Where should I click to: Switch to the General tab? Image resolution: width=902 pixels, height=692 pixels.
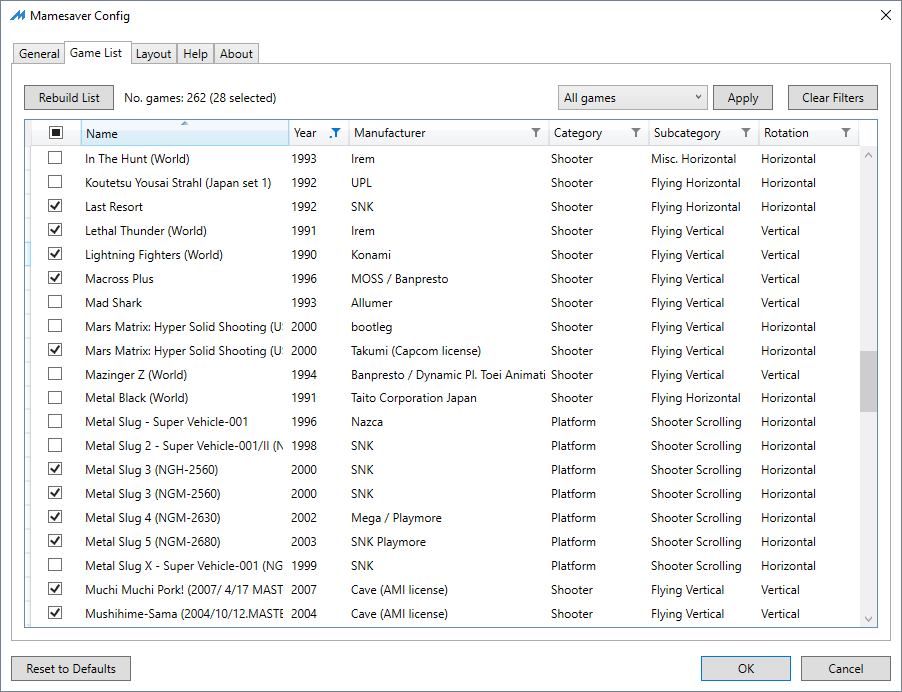[39, 53]
